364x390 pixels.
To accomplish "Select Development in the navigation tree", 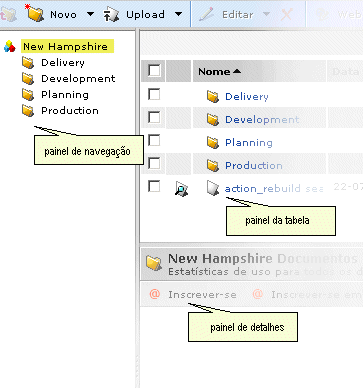I will click(x=78, y=79).
